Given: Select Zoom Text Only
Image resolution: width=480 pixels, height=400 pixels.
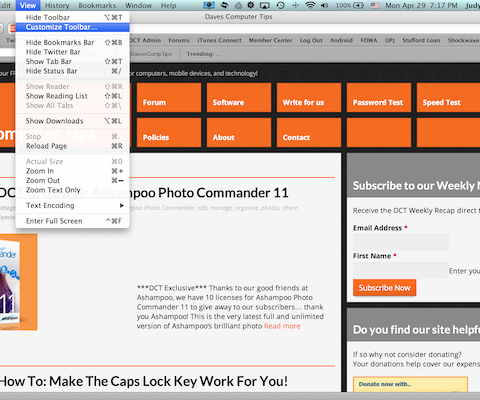Looking at the screenshot, I should (72, 190).
